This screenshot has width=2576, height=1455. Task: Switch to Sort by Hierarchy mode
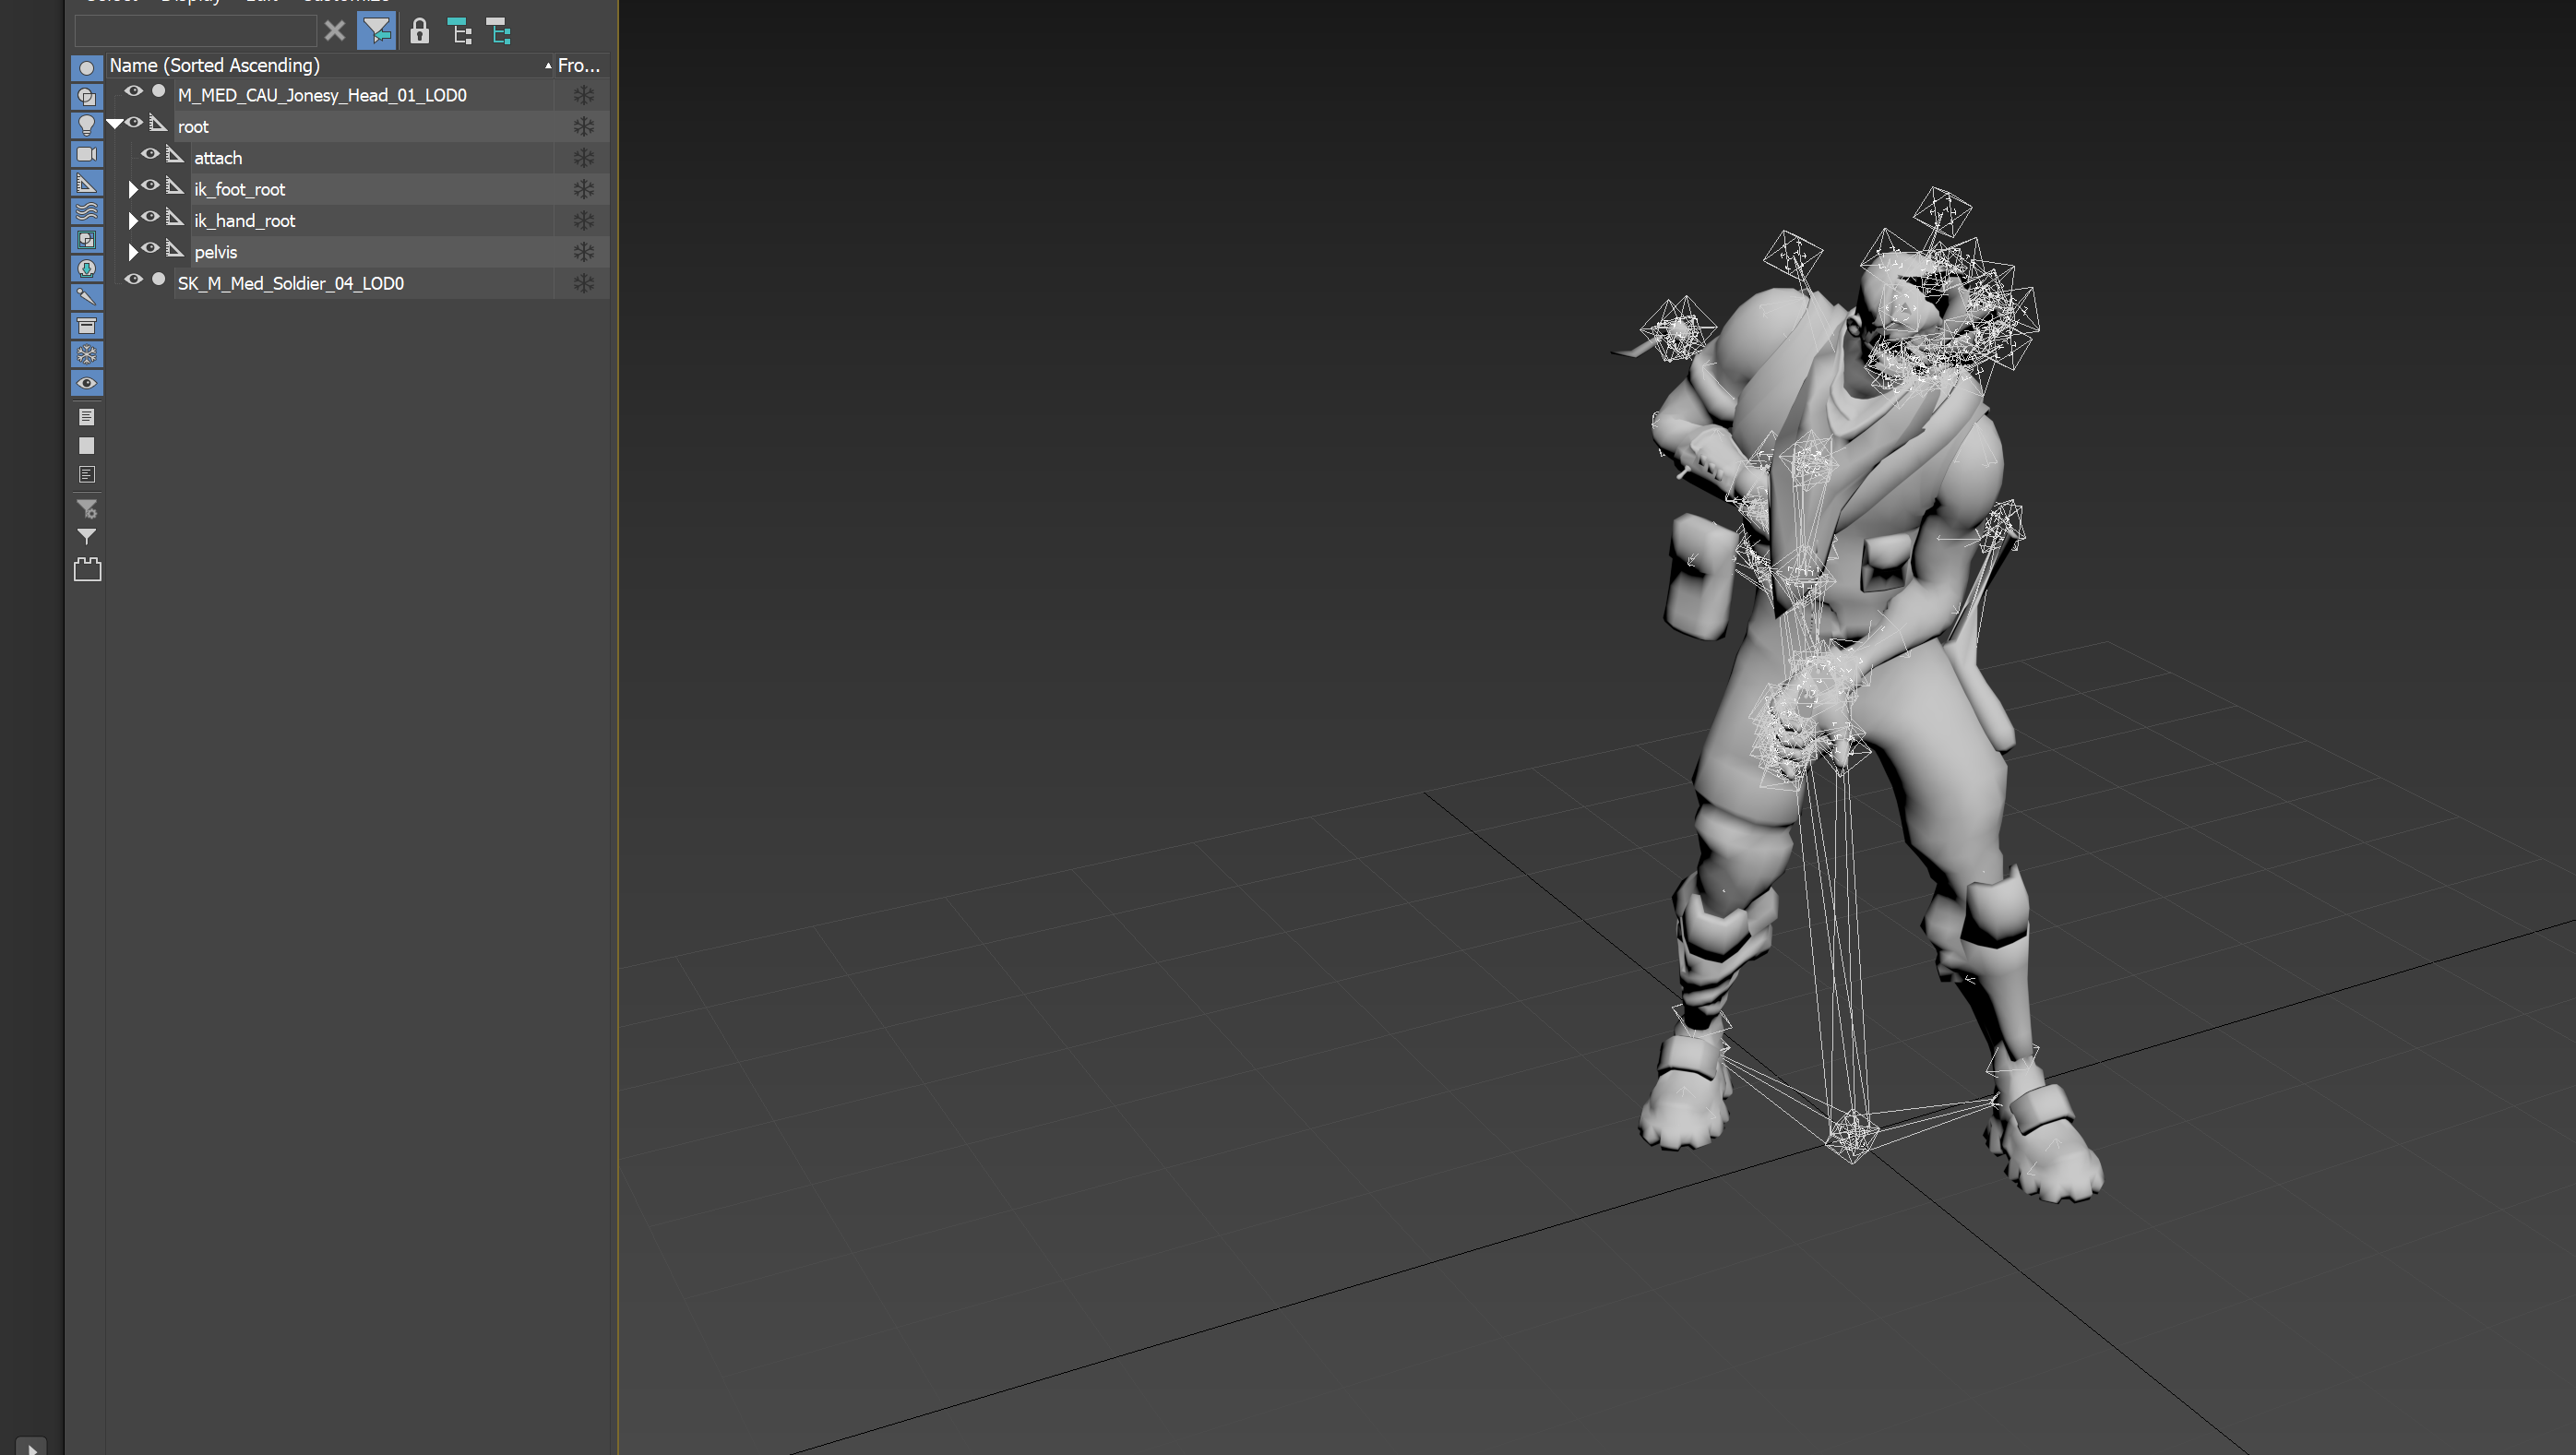click(460, 31)
